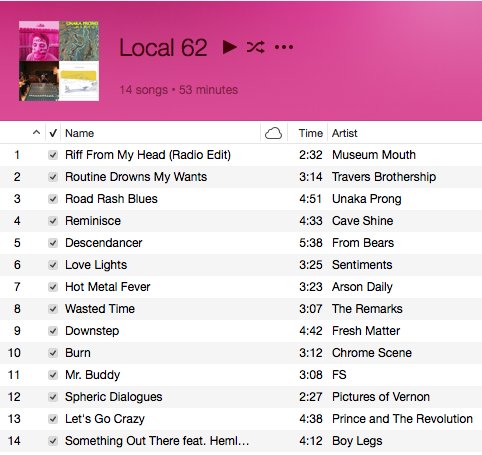Image resolution: width=482 pixels, height=455 pixels.
Task: Toggle the Descendancer checkbox
Action: click(53, 243)
